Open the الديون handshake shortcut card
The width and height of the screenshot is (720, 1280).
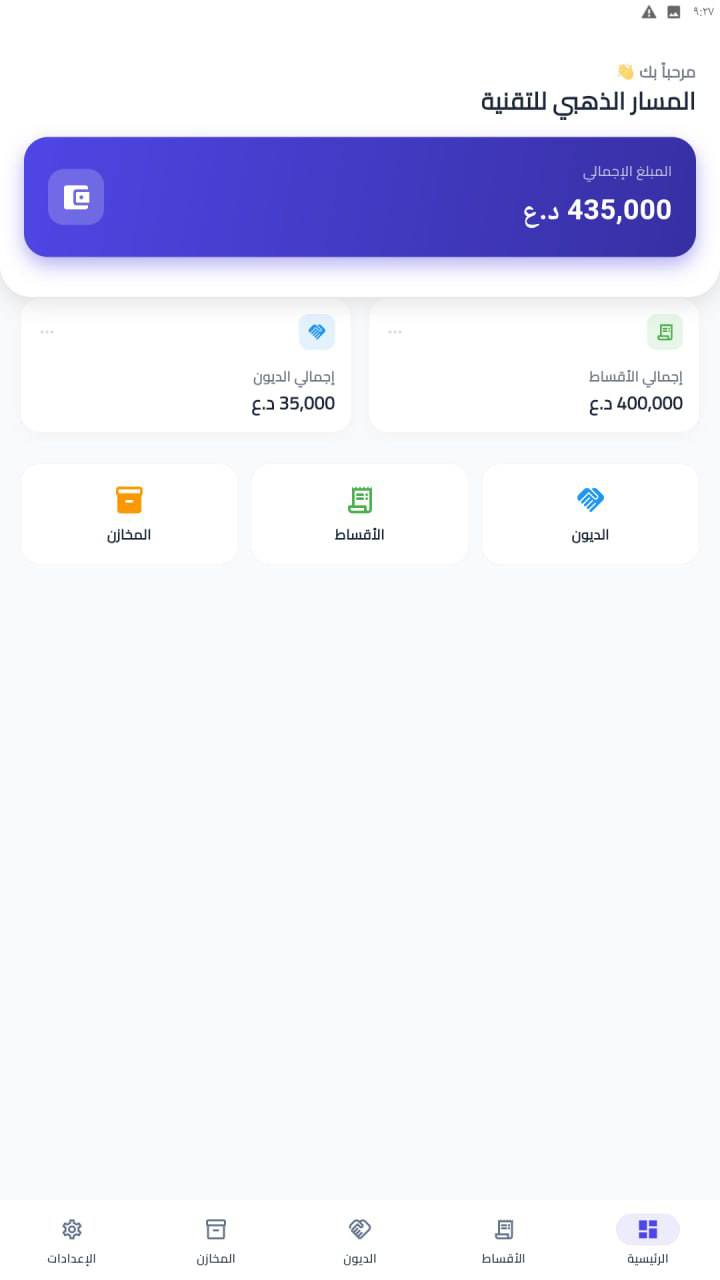click(x=590, y=514)
